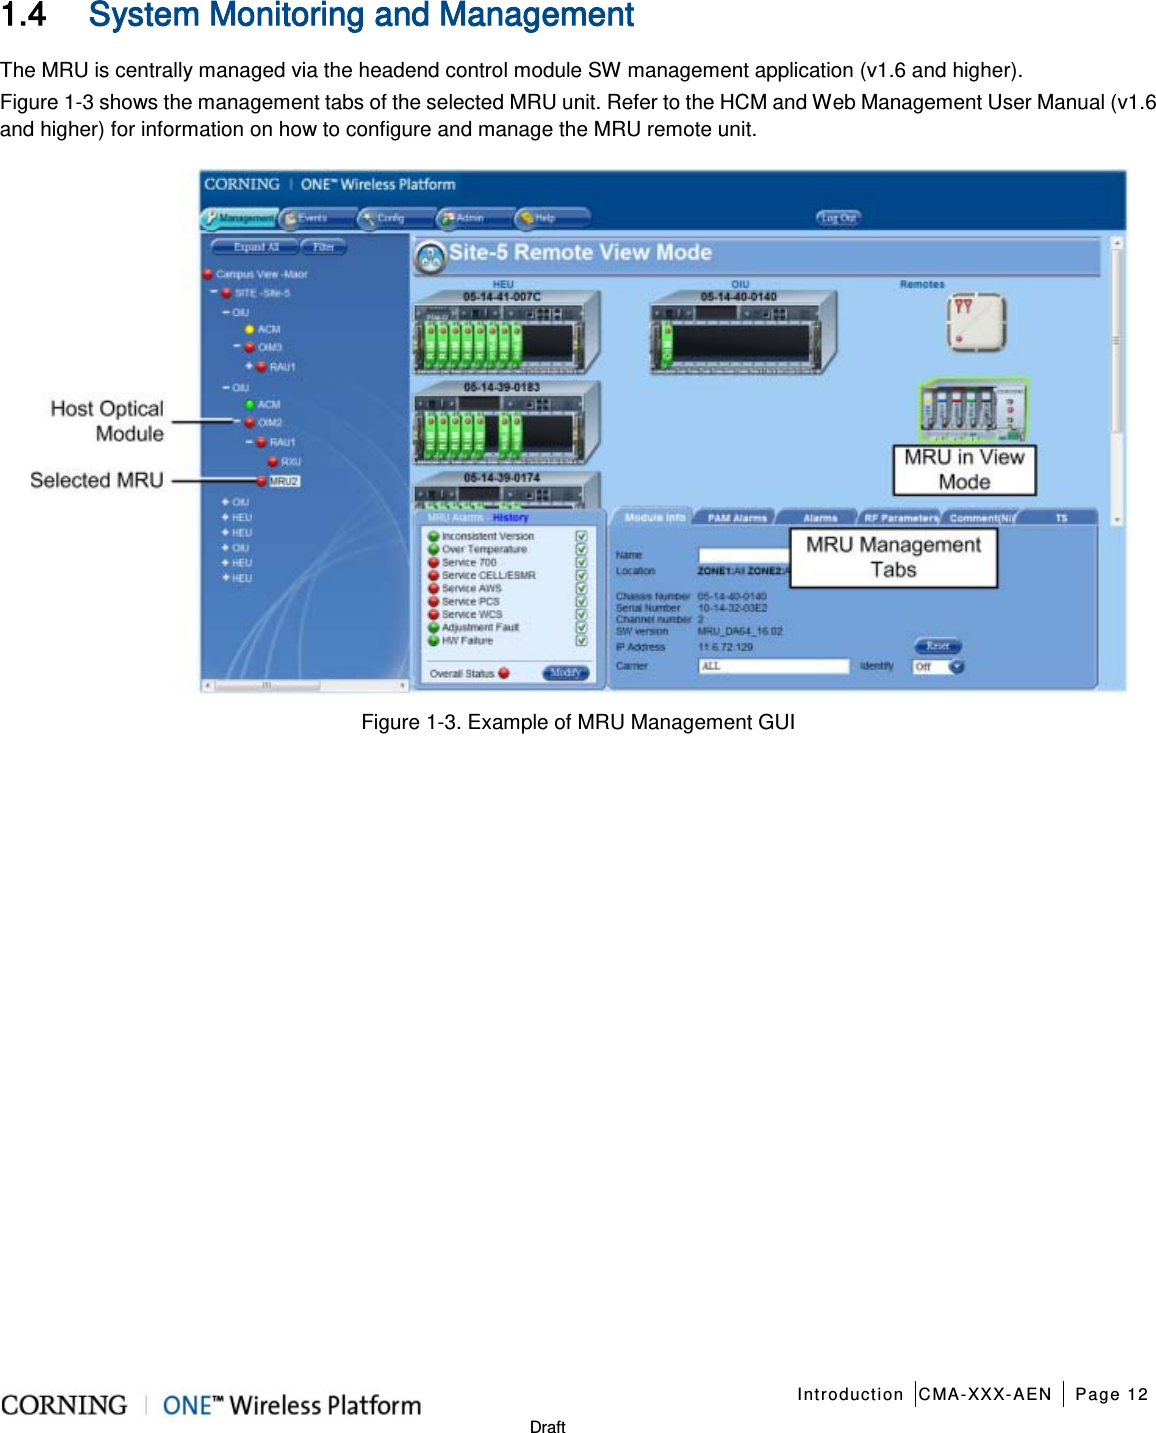Viewport: 1156px width, 1433px height.
Task: Select the highlighted MRU unit thumbnail
Action: pyautogui.click(x=974, y=410)
